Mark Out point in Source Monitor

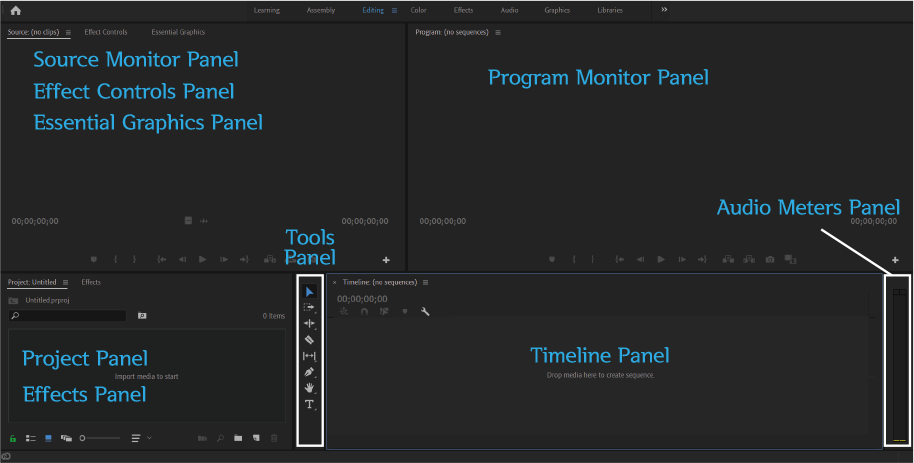tap(135, 259)
